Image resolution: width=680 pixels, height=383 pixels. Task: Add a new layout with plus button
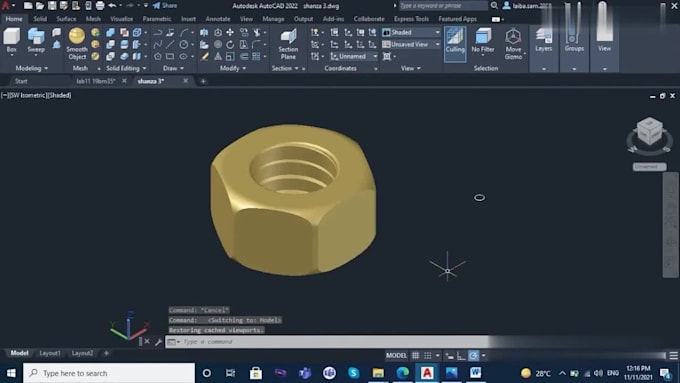tap(106, 353)
